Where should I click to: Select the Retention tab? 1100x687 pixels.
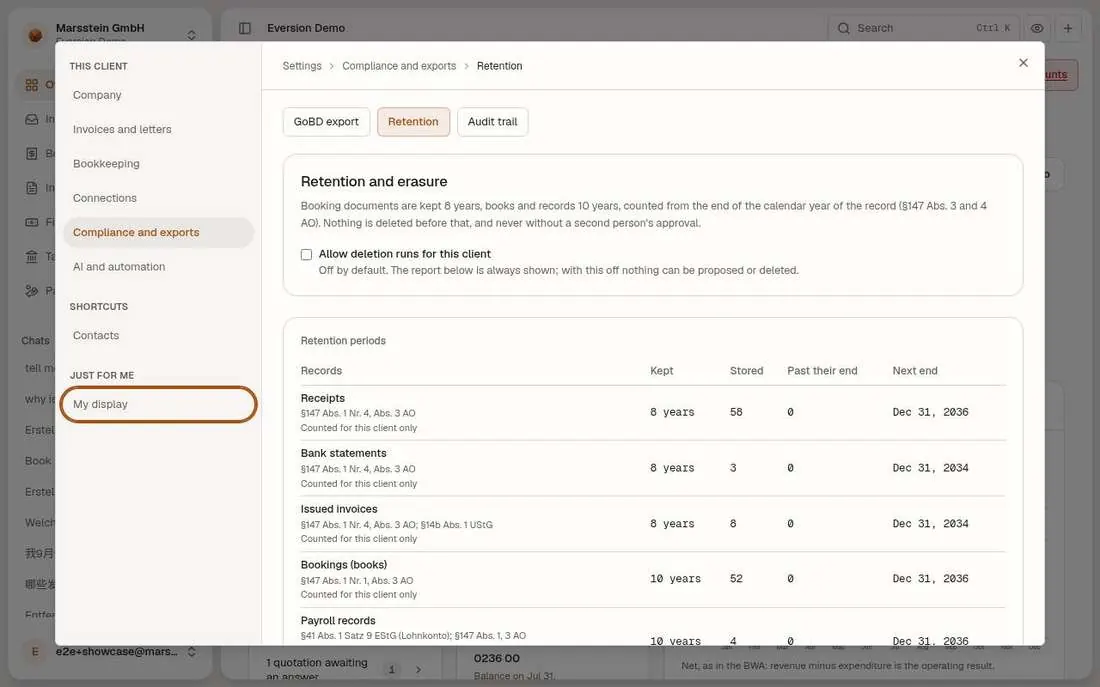(413, 121)
